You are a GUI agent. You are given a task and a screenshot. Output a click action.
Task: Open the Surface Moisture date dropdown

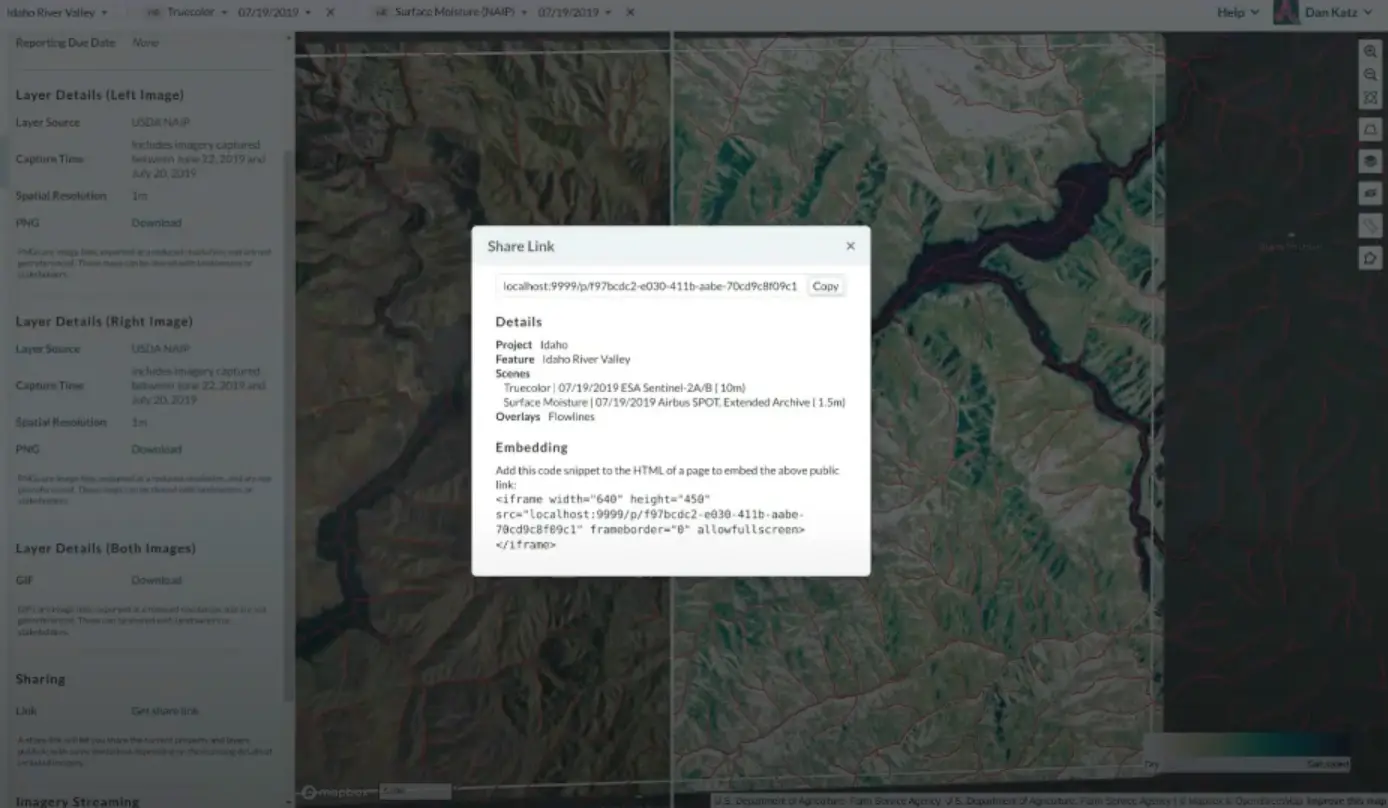575,13
